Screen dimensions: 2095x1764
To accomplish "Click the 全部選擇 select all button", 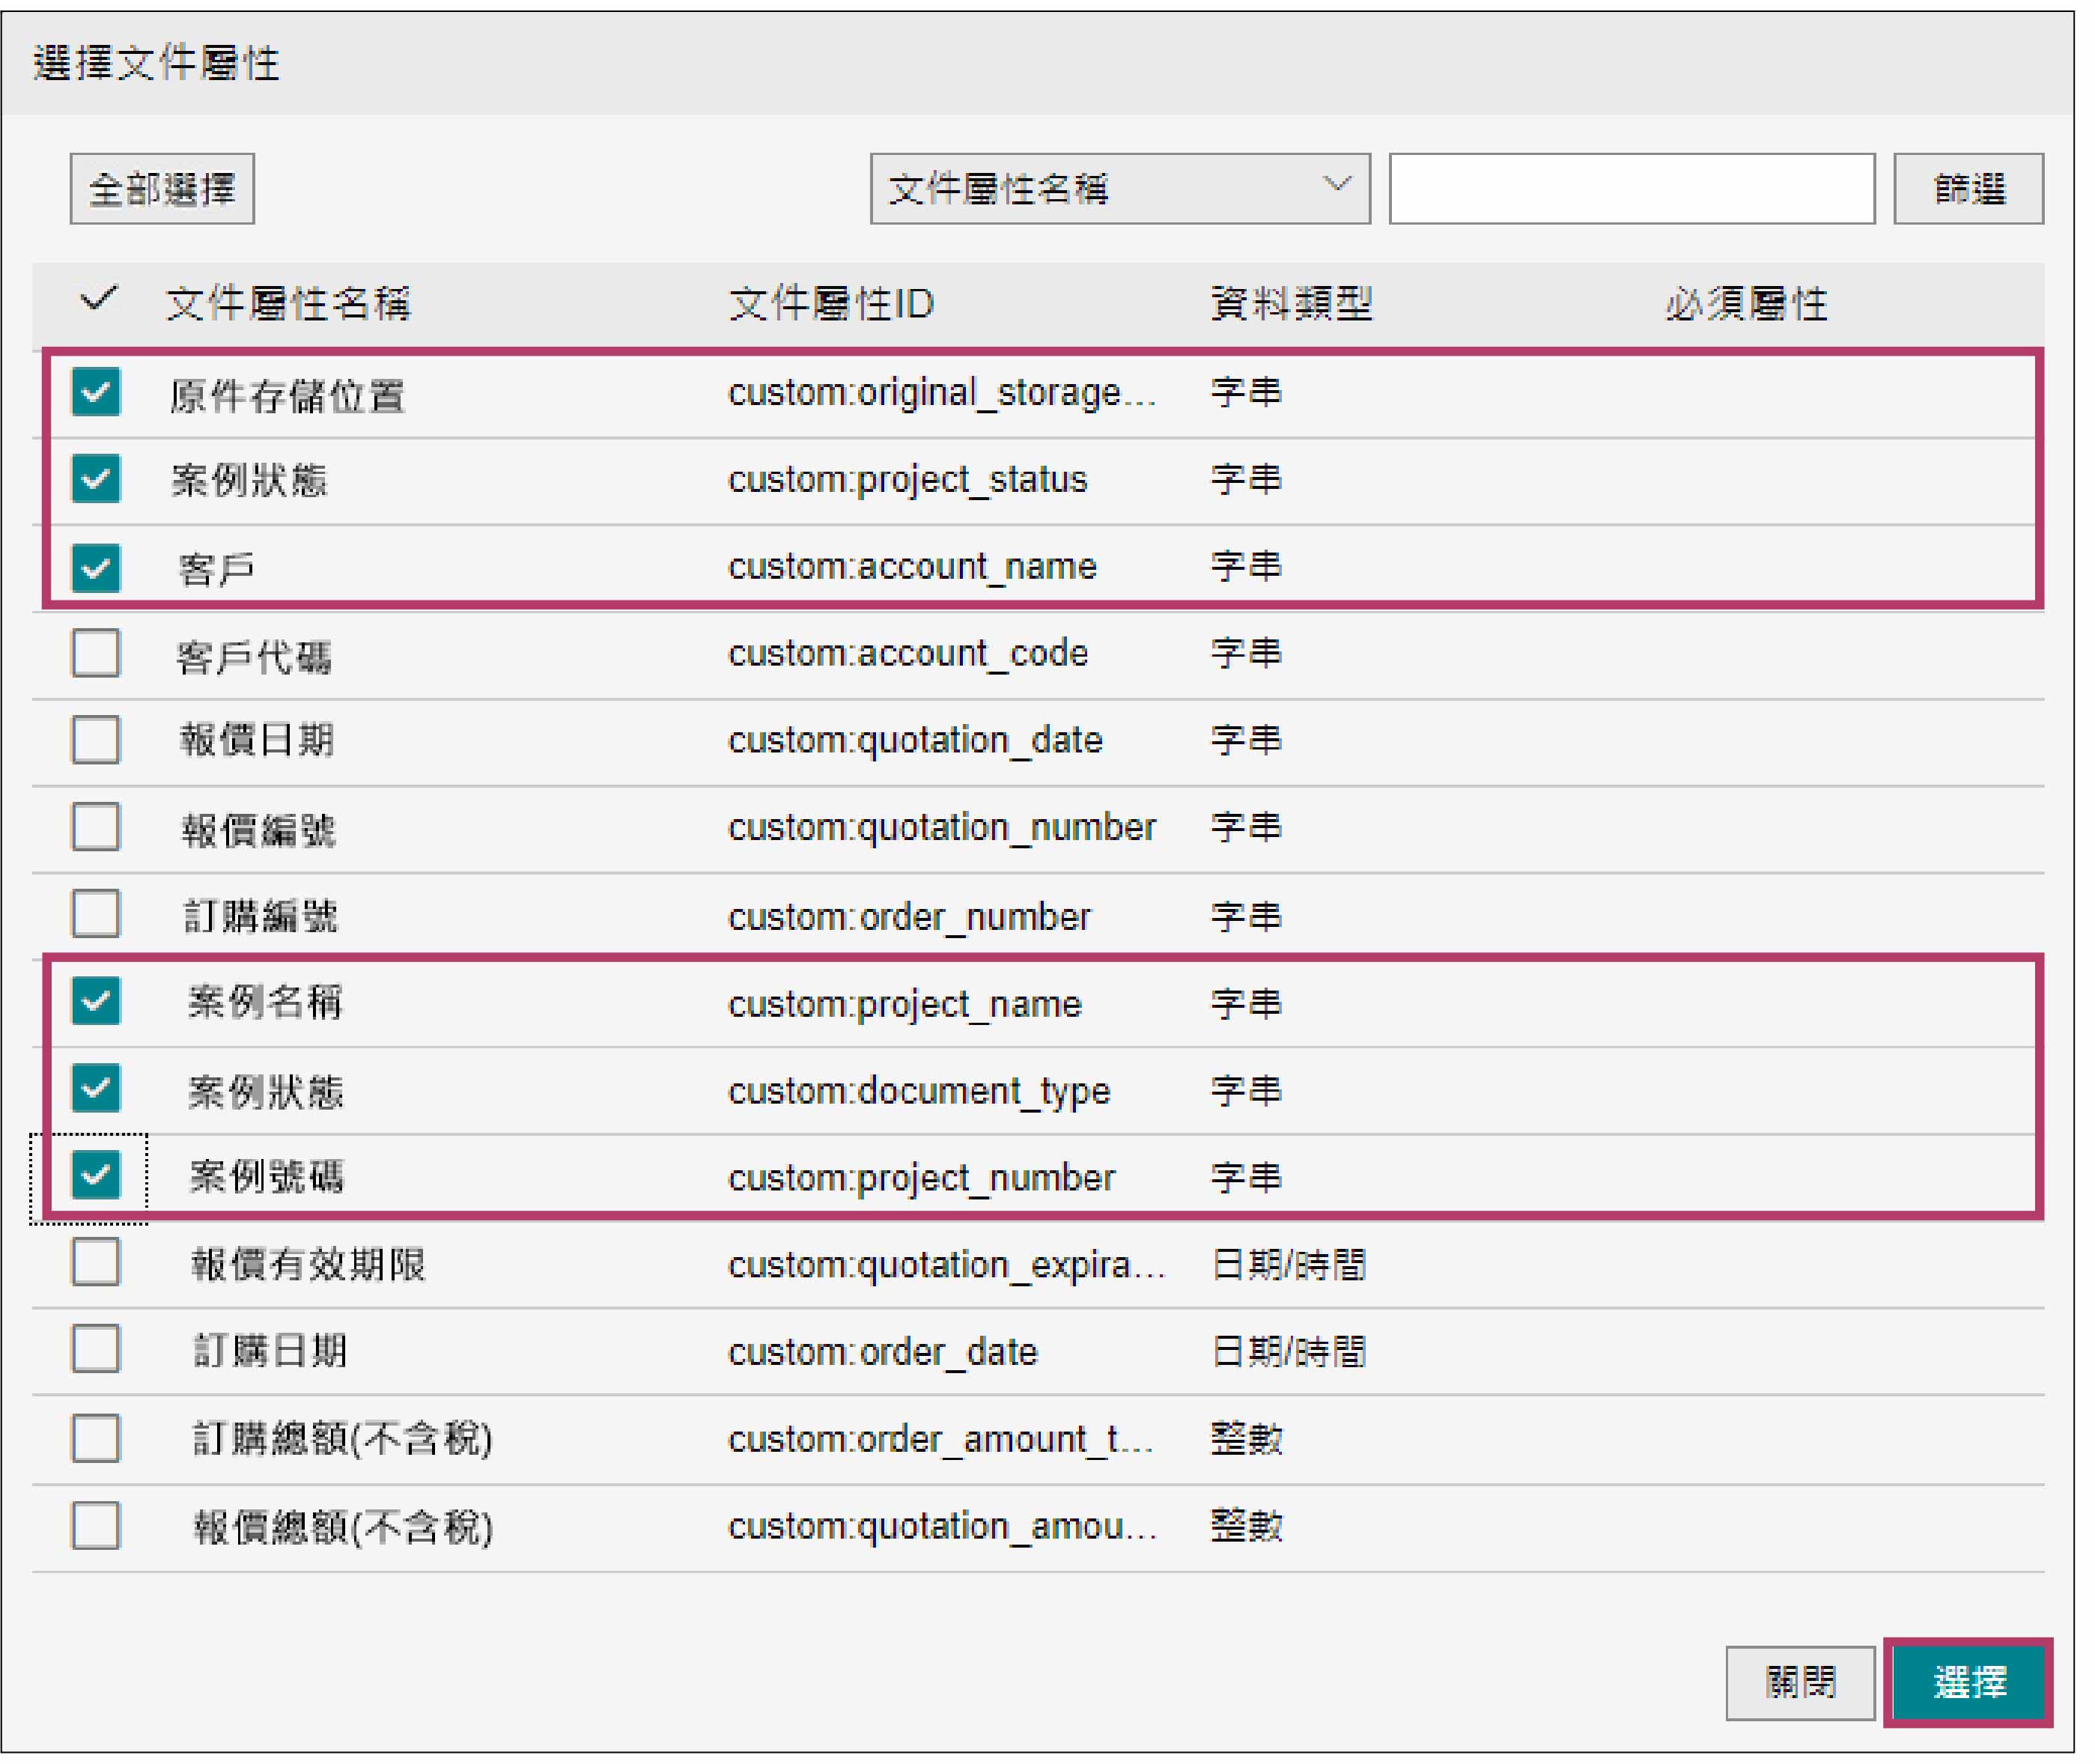I will click(x=162, y=189).
